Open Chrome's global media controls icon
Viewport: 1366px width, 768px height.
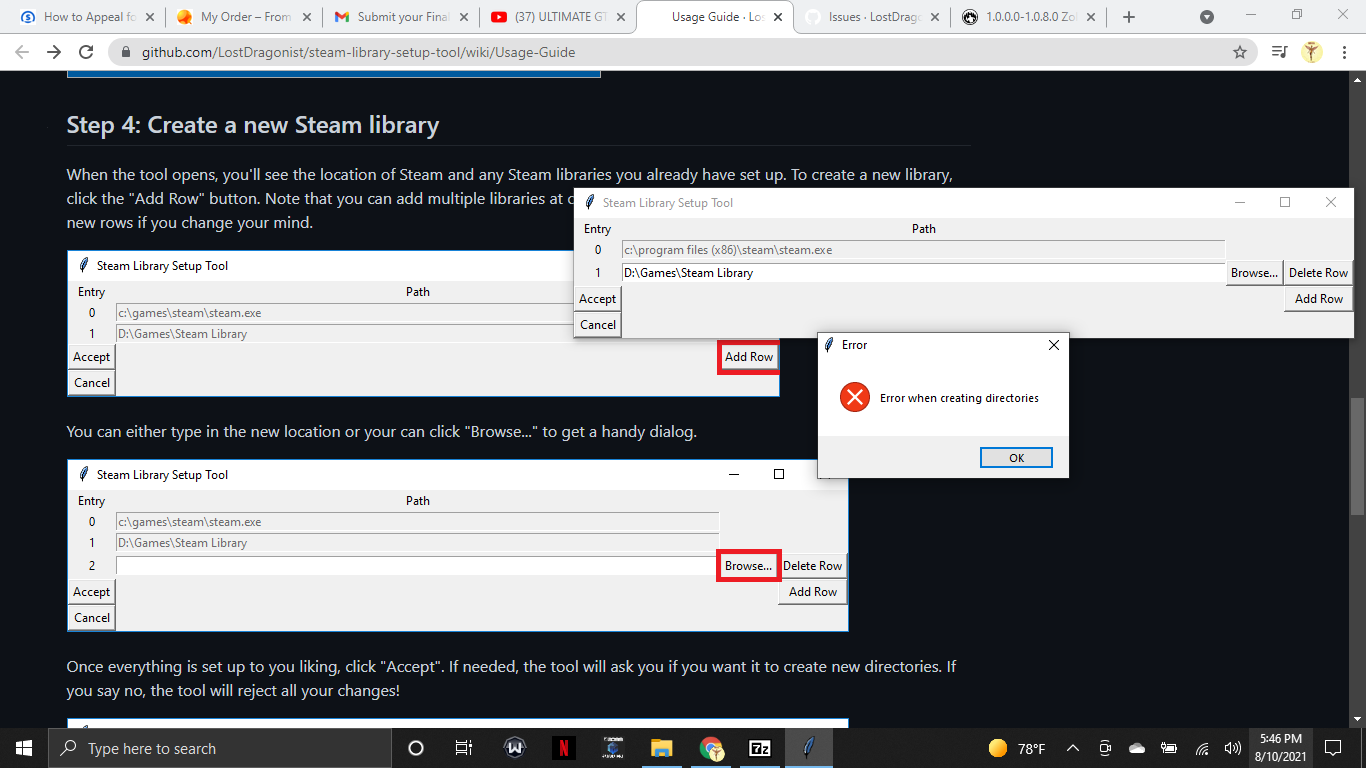(x=1278, y=52)
